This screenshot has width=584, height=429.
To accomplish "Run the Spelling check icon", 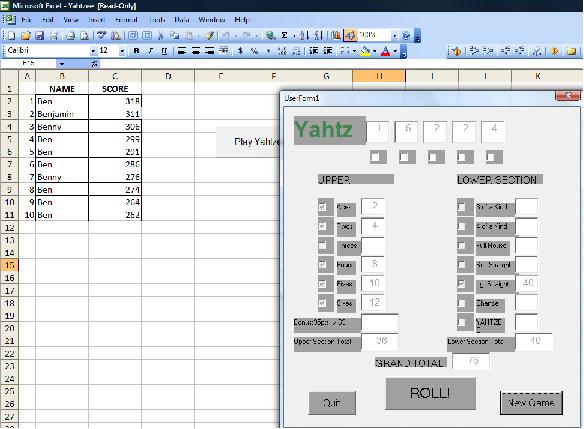I will (101, 35).
